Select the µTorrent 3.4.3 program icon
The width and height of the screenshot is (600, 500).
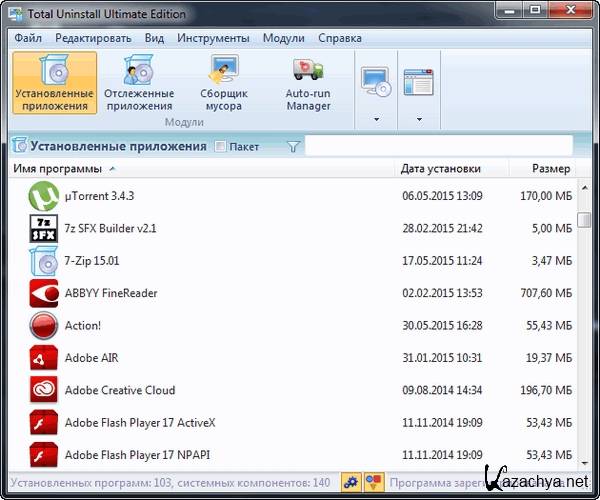(45, 196)
